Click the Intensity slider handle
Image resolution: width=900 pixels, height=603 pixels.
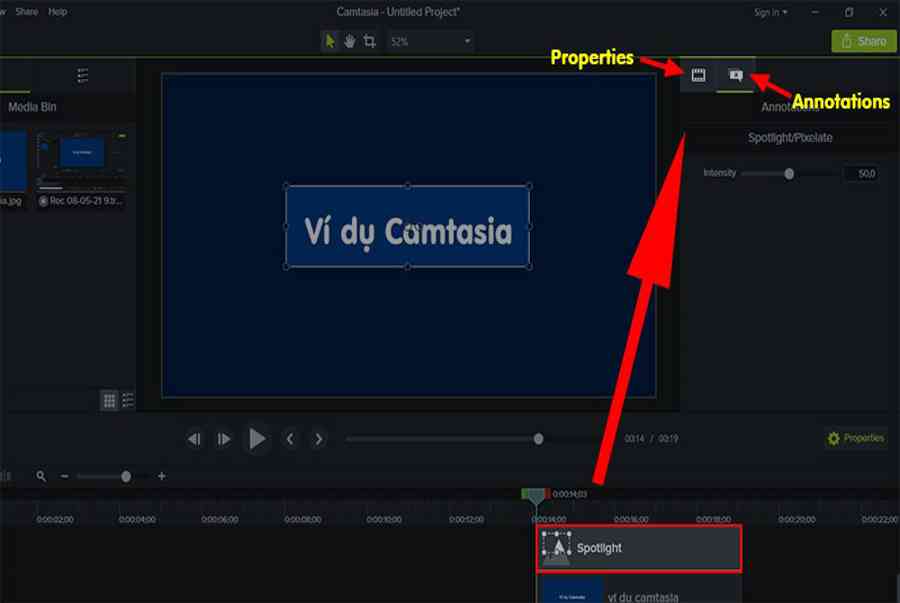(789, 174)
